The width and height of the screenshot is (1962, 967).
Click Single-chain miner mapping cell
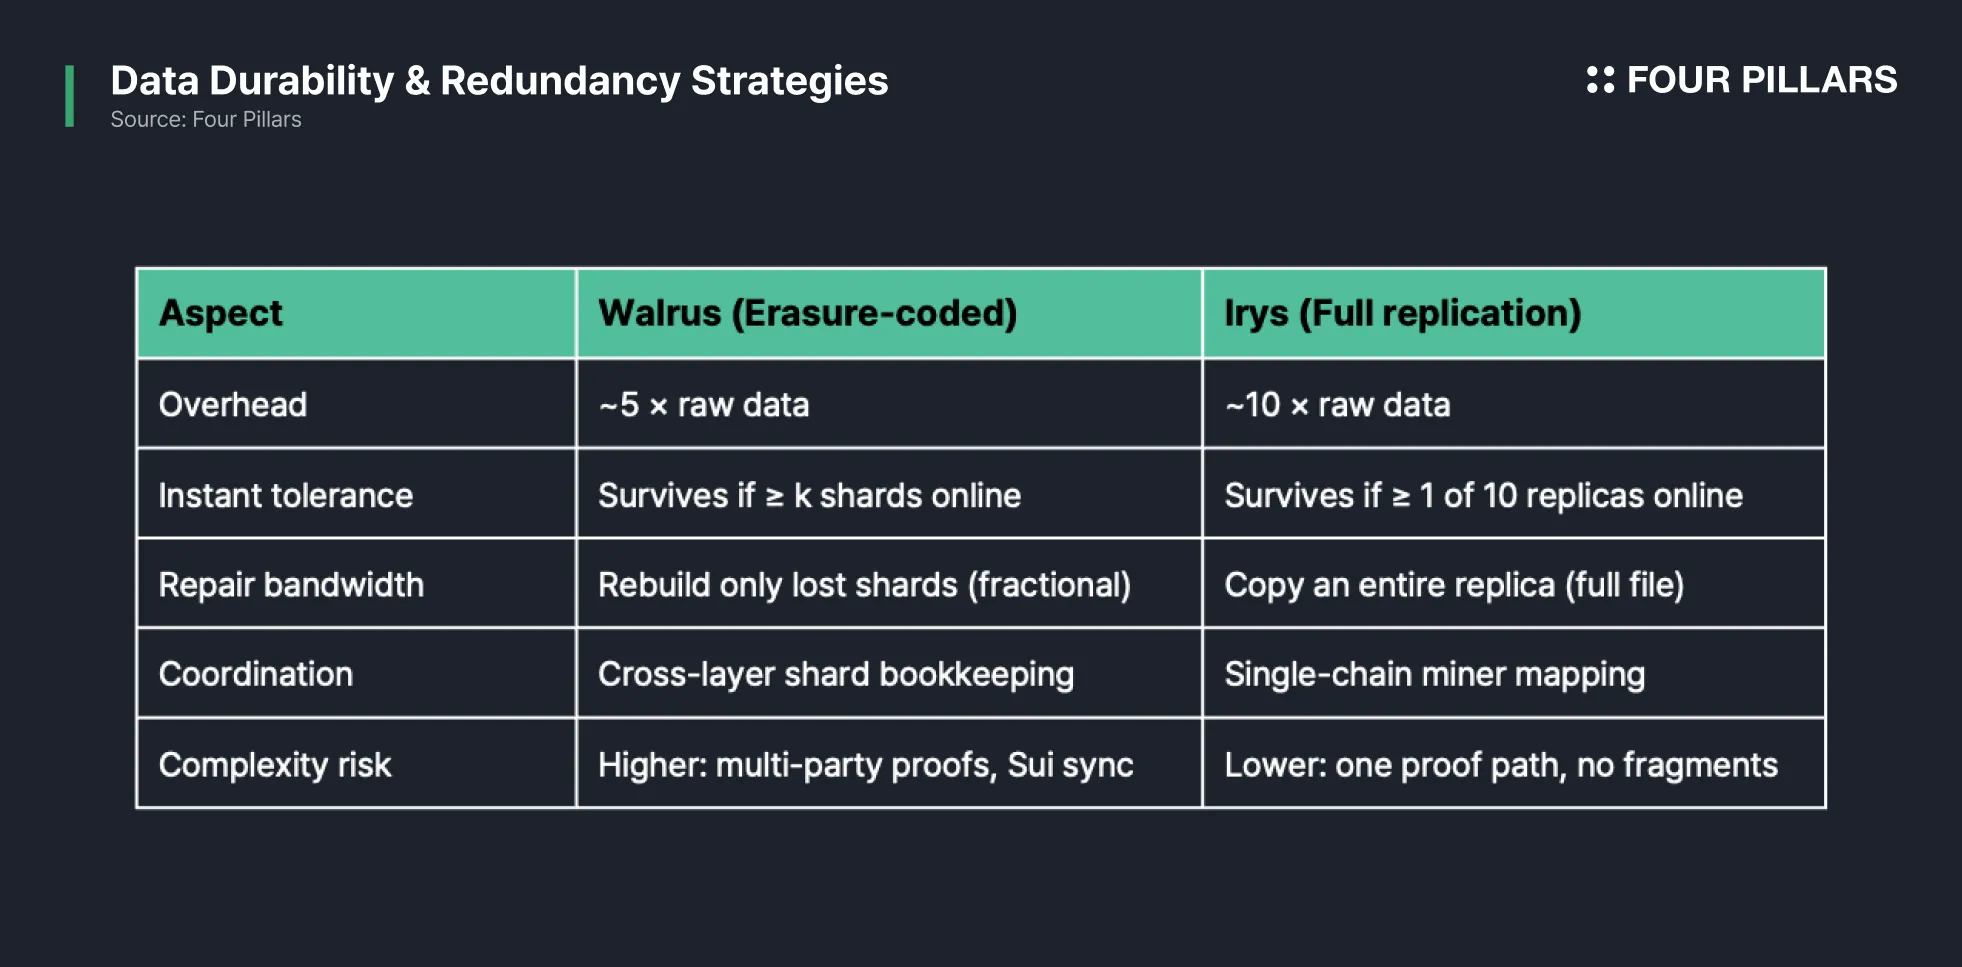(x=1514, y=673)
